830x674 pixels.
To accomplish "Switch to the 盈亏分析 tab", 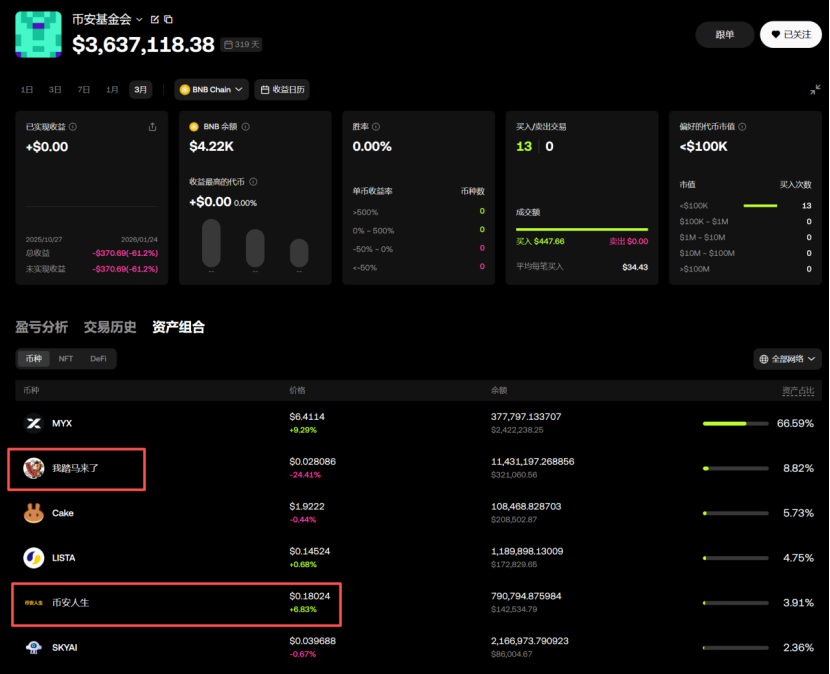I will pos(41,327).
